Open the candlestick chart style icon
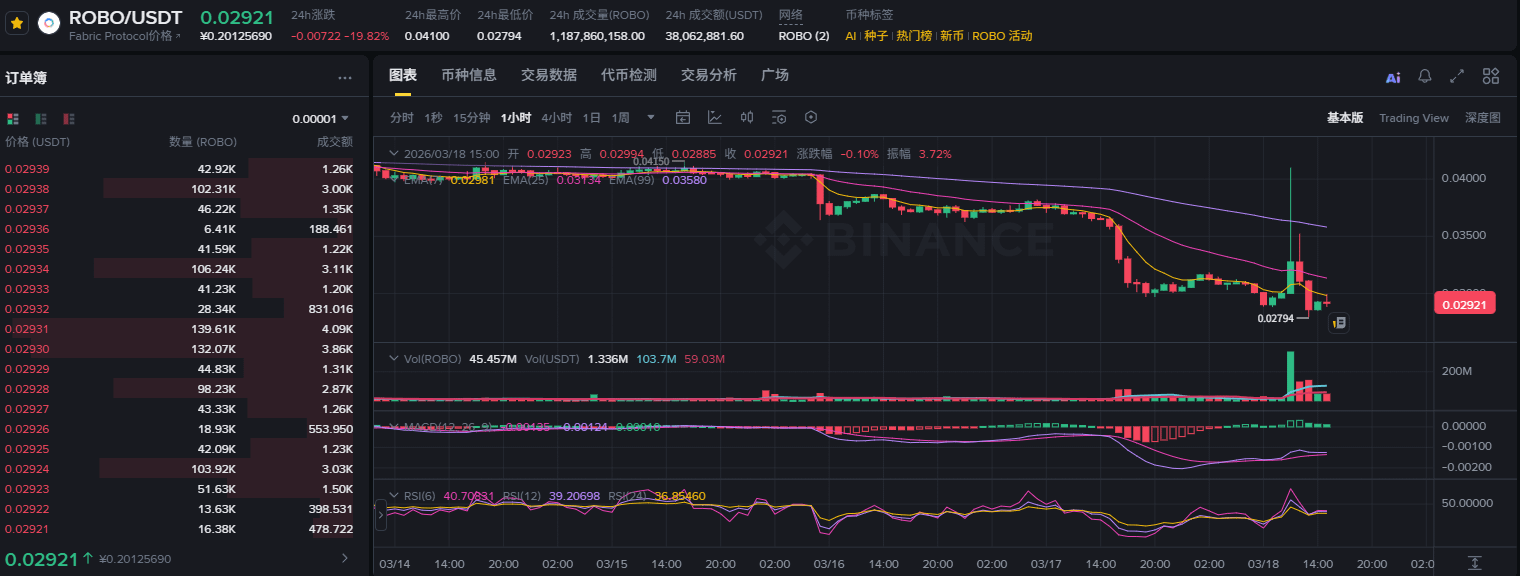Image resolution: width=1520 pixels, height=576 pixels. point(747,118)
